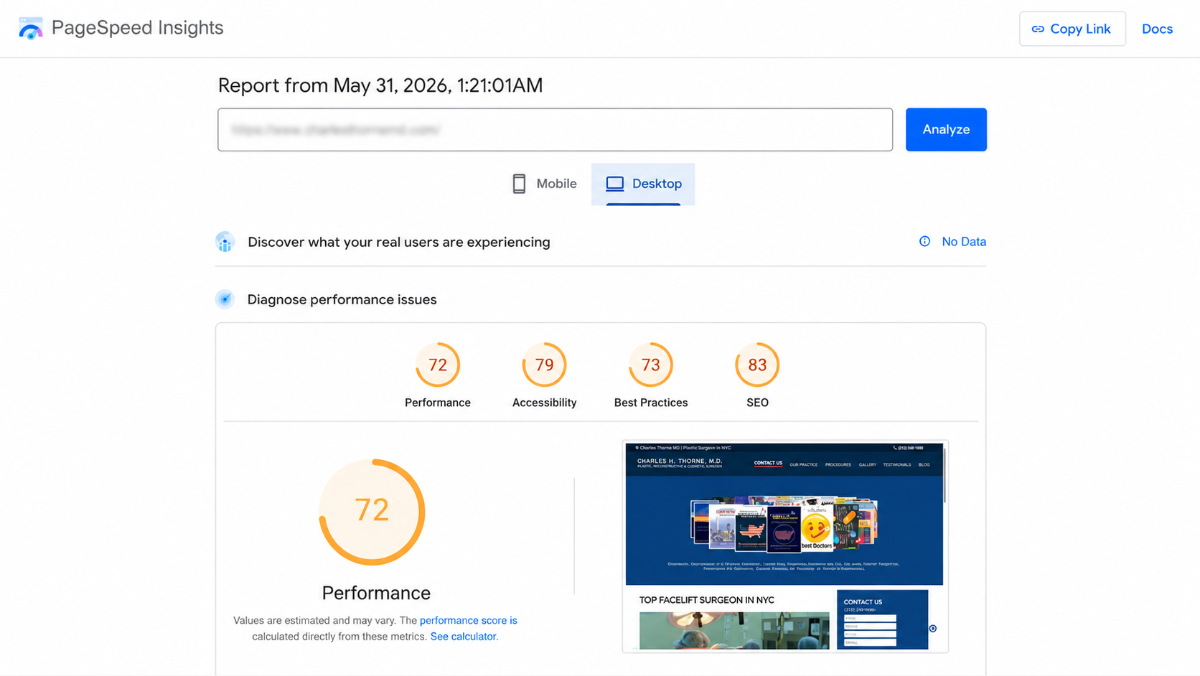
Task: Click the No Data link
Action: coord(964,241)
